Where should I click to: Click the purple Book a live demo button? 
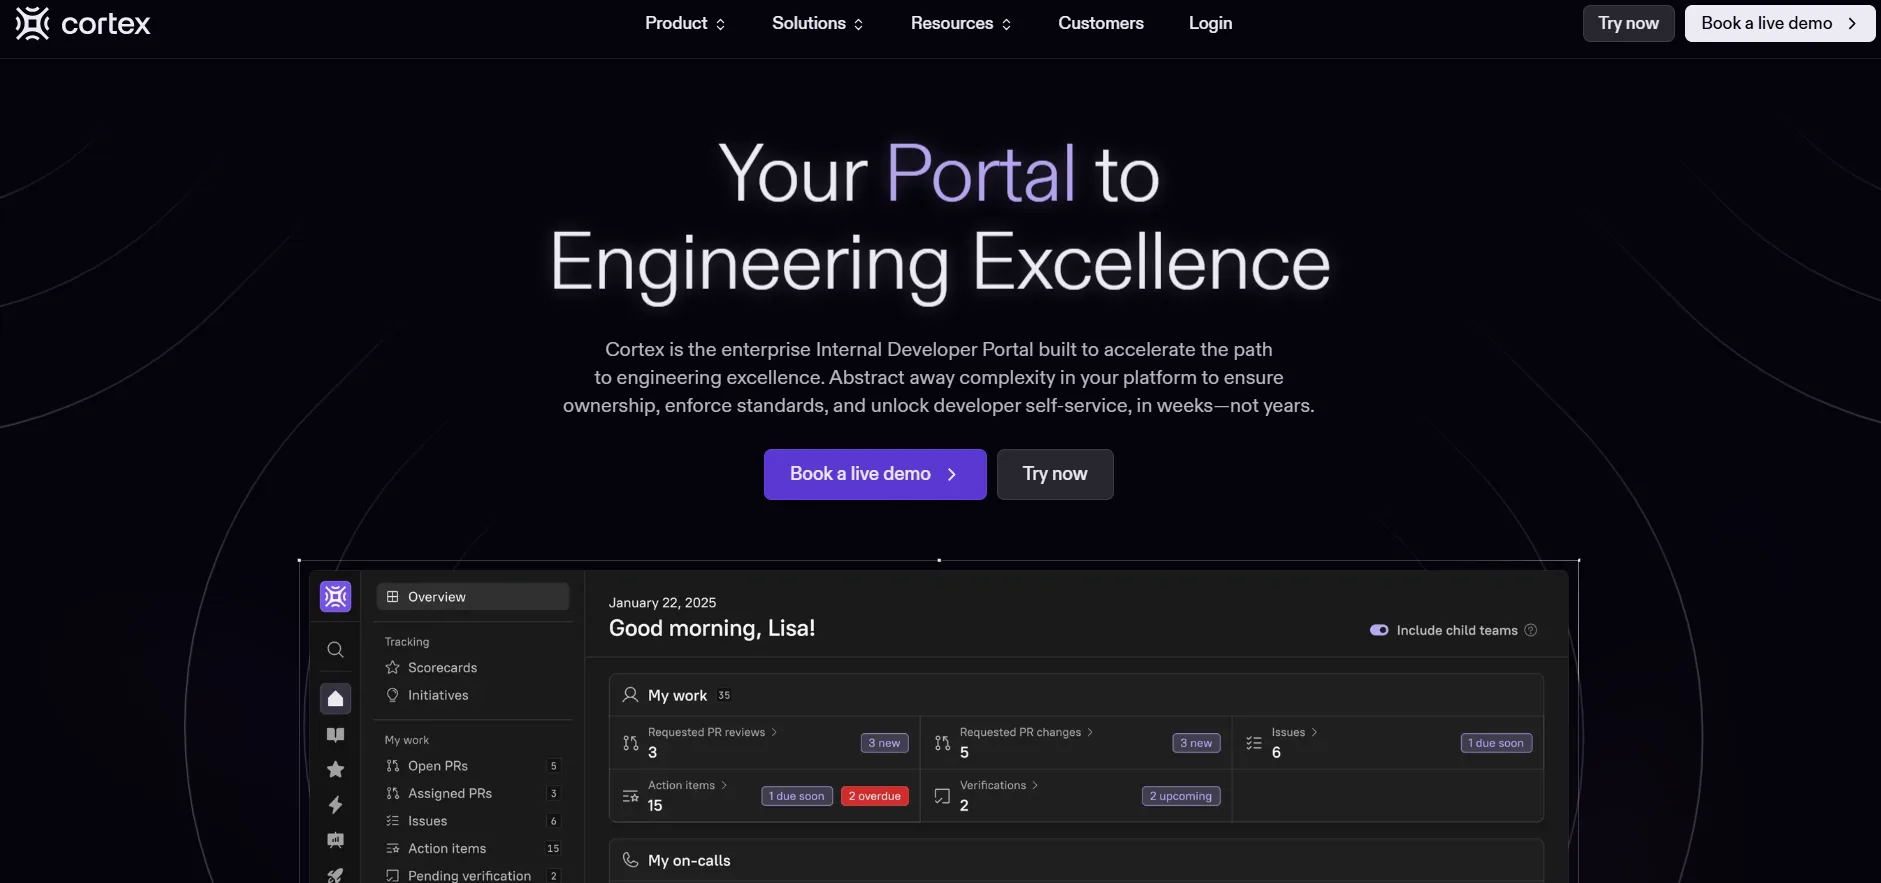[875, 474]
